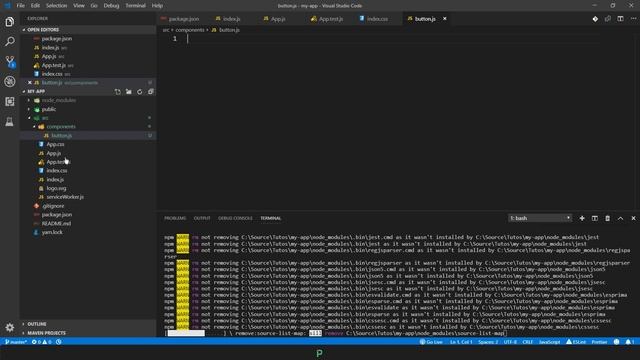
Task: Split the editor to the right
Action: point(620,19)
